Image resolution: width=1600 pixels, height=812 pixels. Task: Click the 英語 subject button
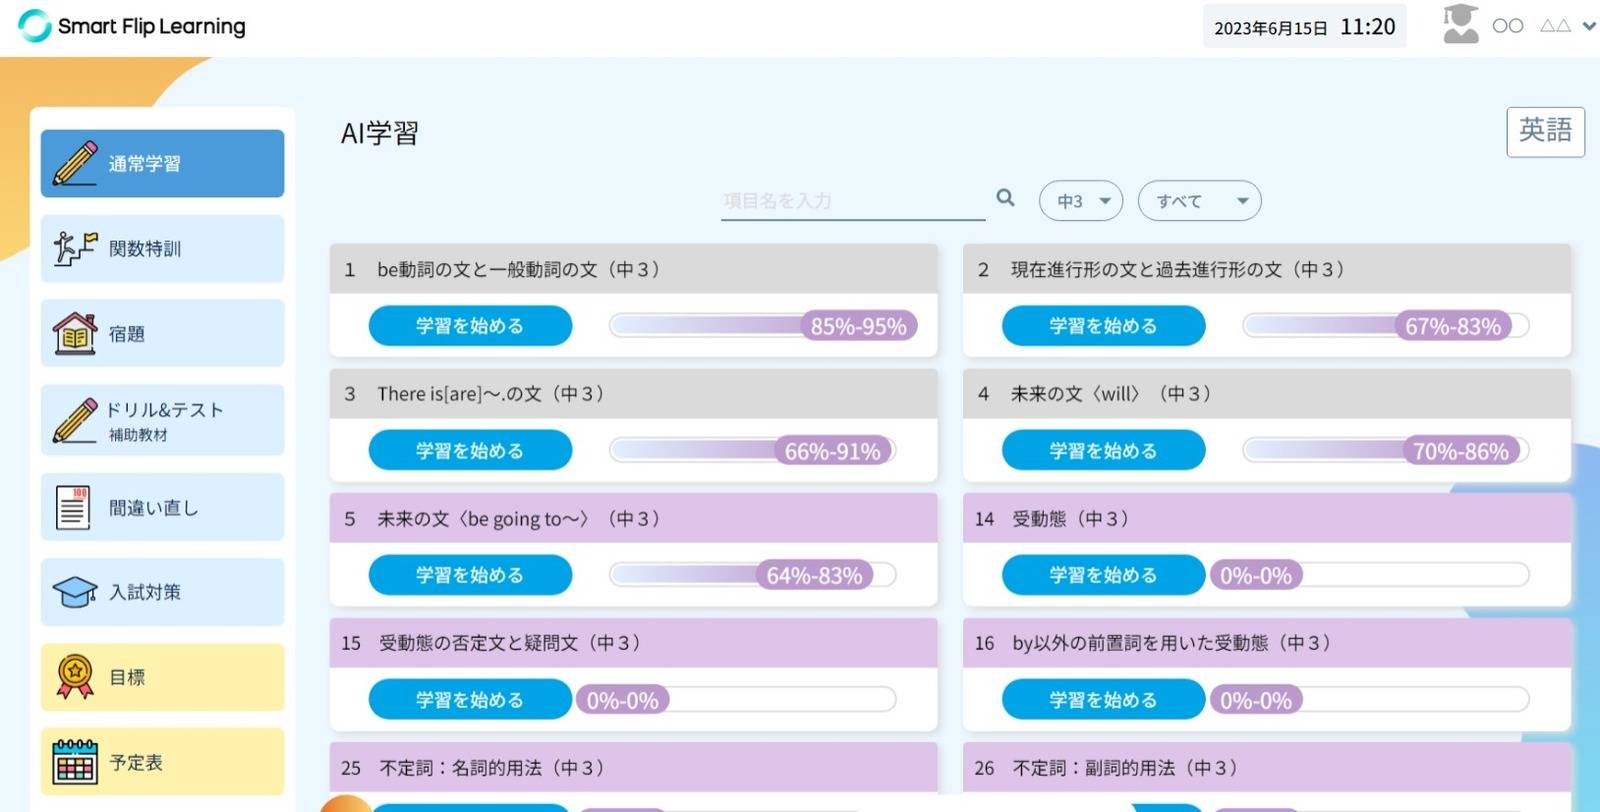click(x=1545, y=131)
